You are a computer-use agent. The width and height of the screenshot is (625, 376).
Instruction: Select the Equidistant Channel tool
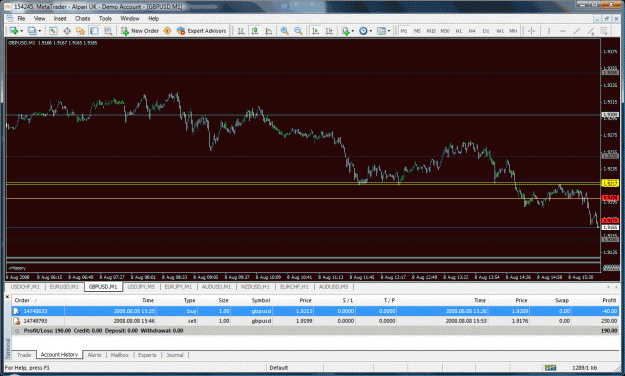(590, 31)
